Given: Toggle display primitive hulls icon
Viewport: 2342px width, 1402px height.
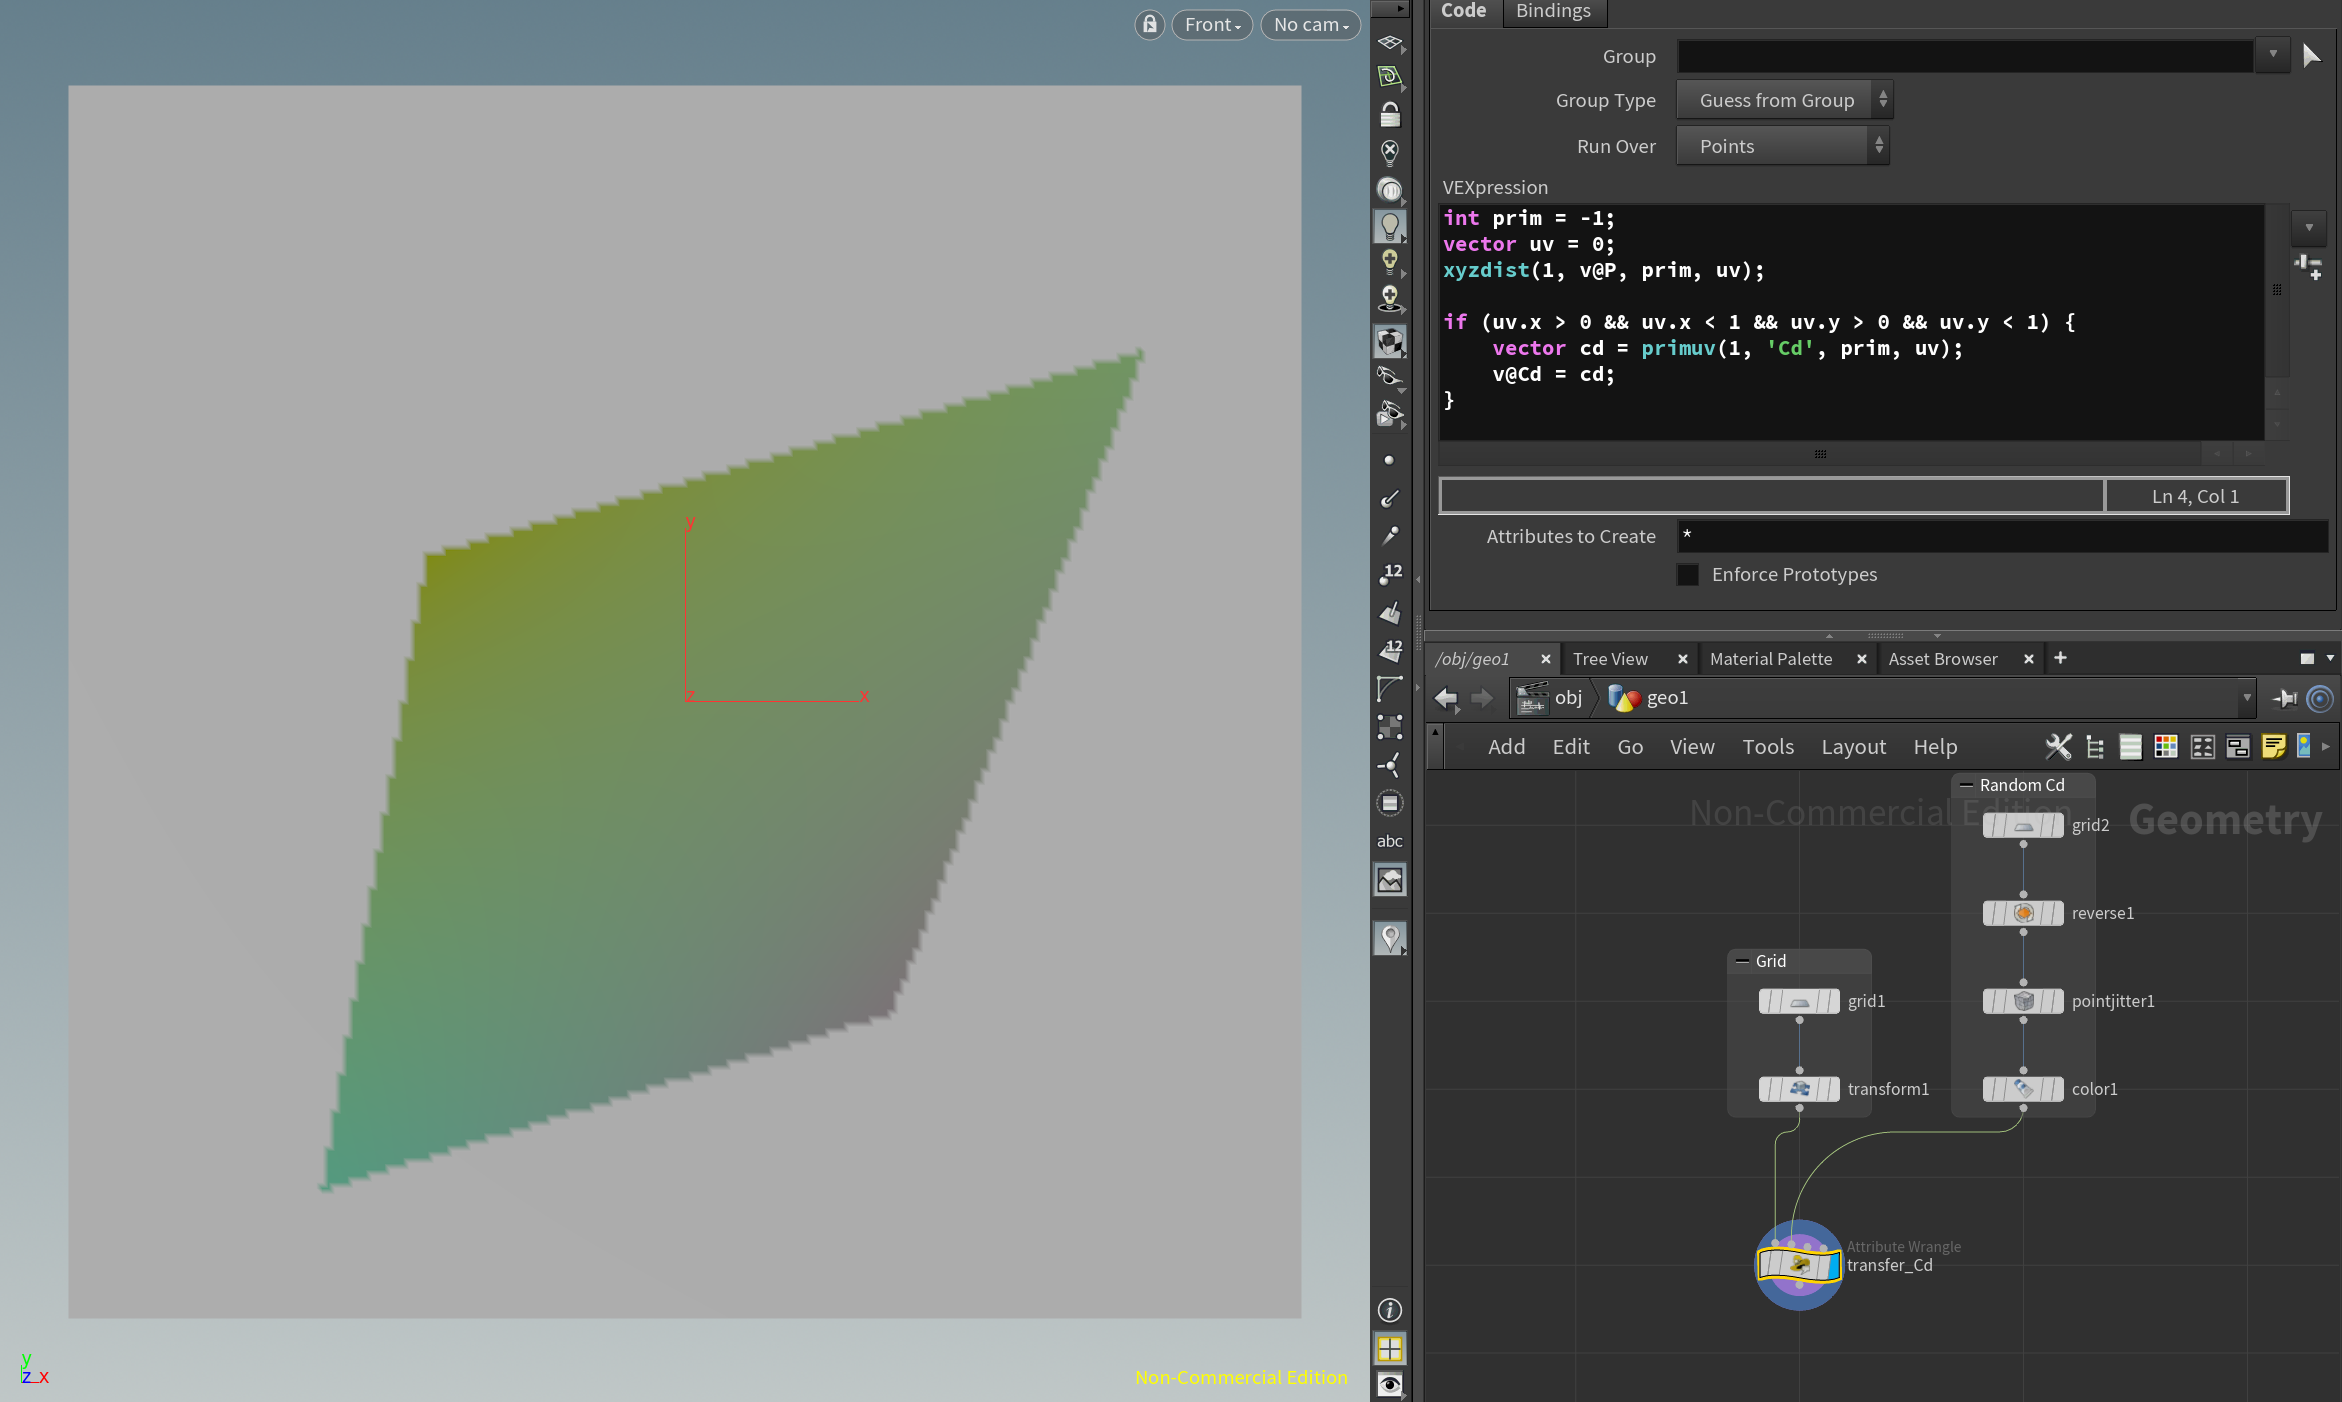Looking at the screenshot, I should point(1390,688).
